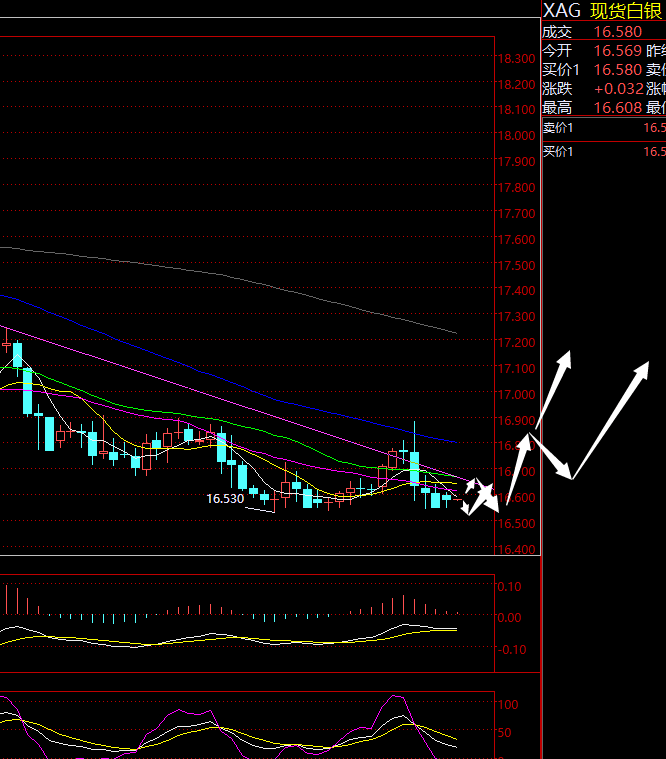Click the 18.000 price axis label
This screenshot has height=759, width=666.
(516, 136)
